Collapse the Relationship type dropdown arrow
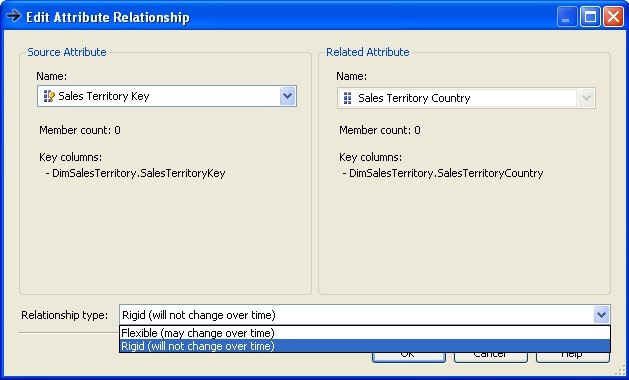Viewport: 629px width, 380px height. [601, 315]
